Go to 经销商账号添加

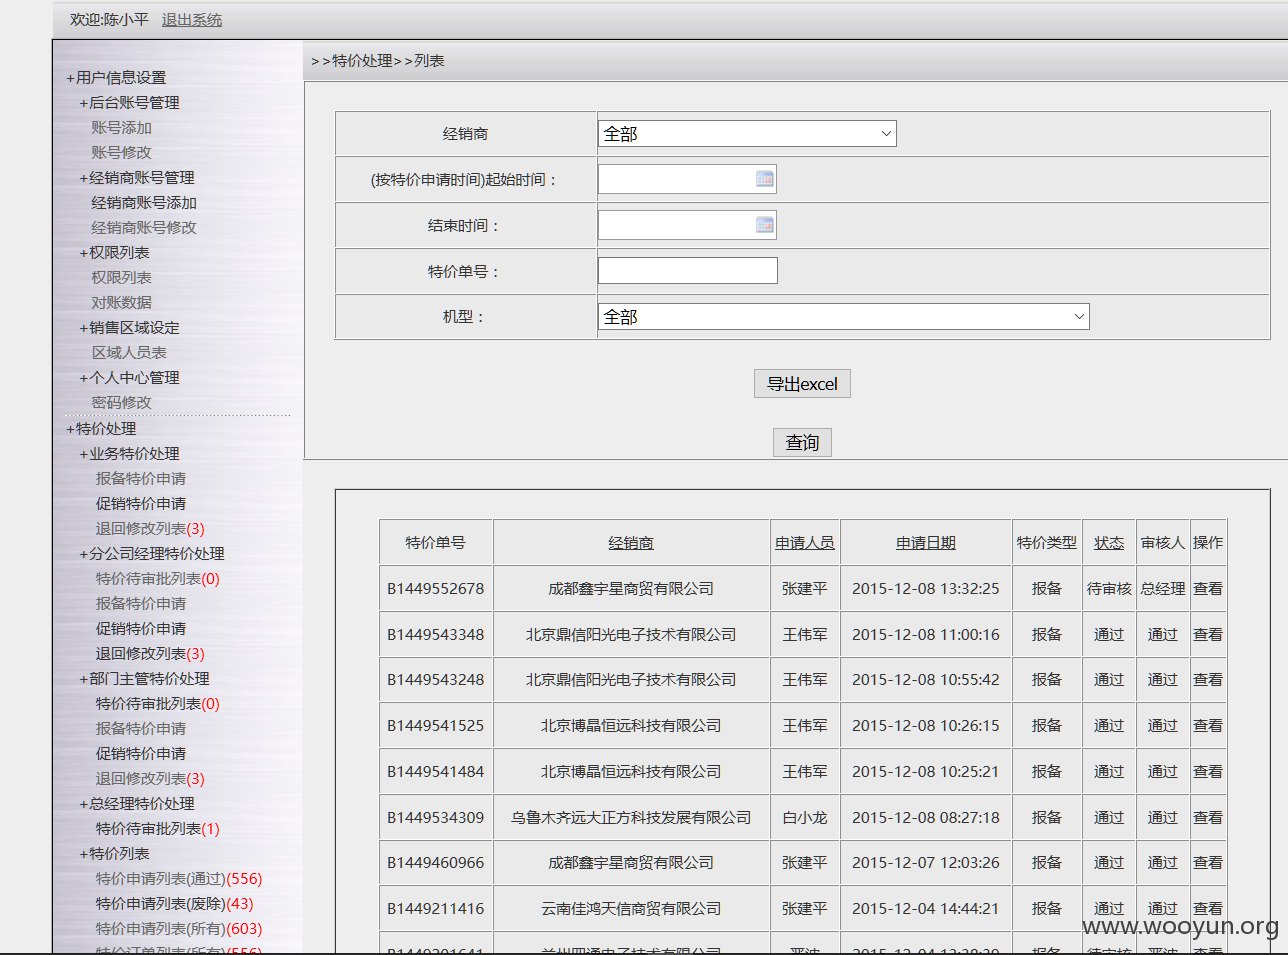coord(144,202)
